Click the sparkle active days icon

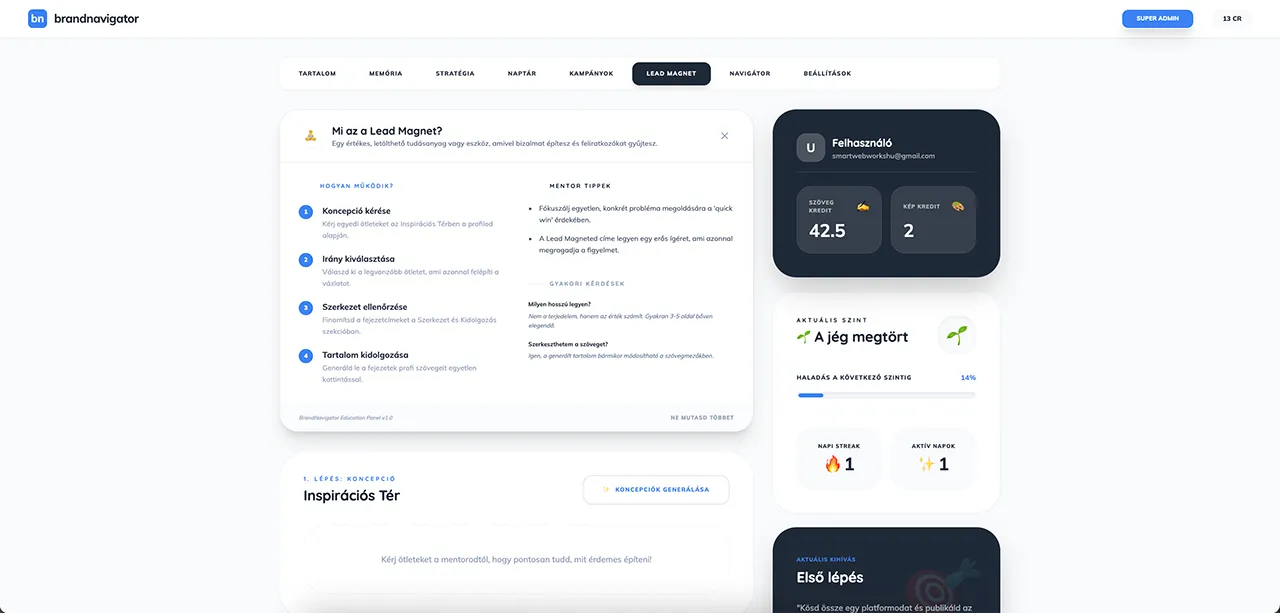[x=925, y=464]
